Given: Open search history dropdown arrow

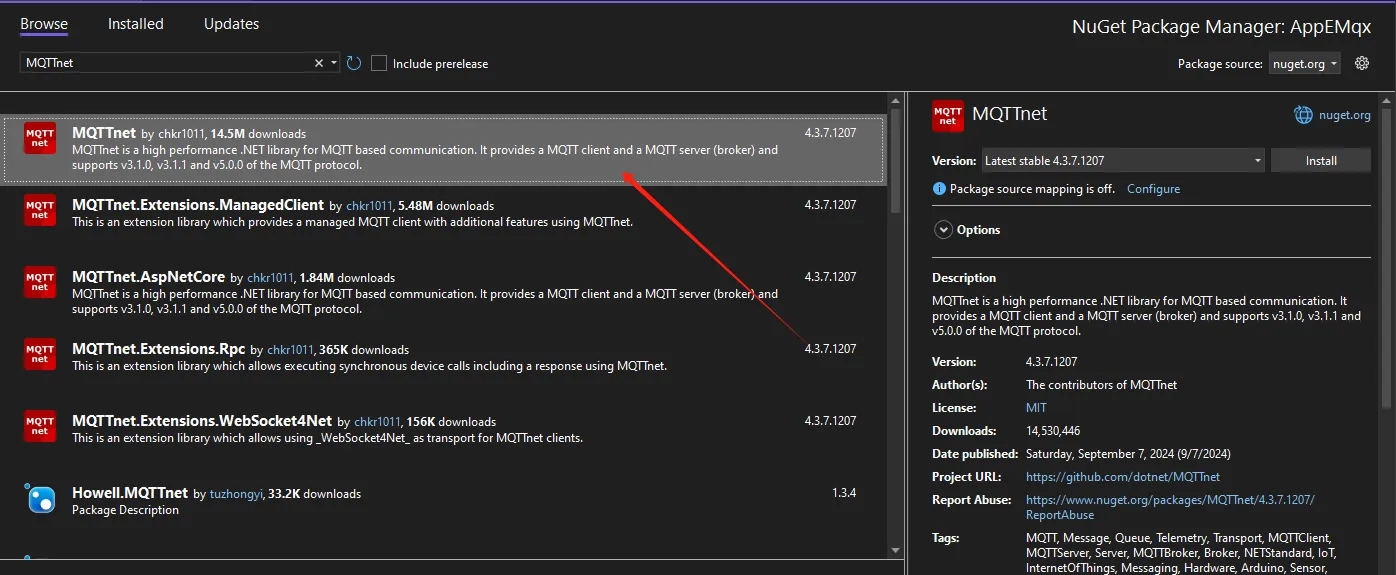Looking at the screenshot, I should pos(334,63).
